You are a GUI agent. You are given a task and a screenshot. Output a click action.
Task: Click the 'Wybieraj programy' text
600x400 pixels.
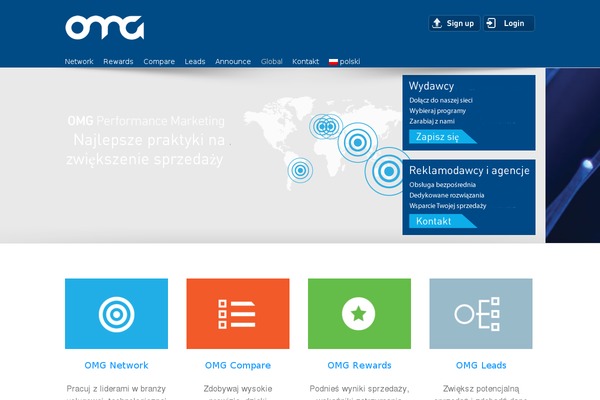(437, 111)
